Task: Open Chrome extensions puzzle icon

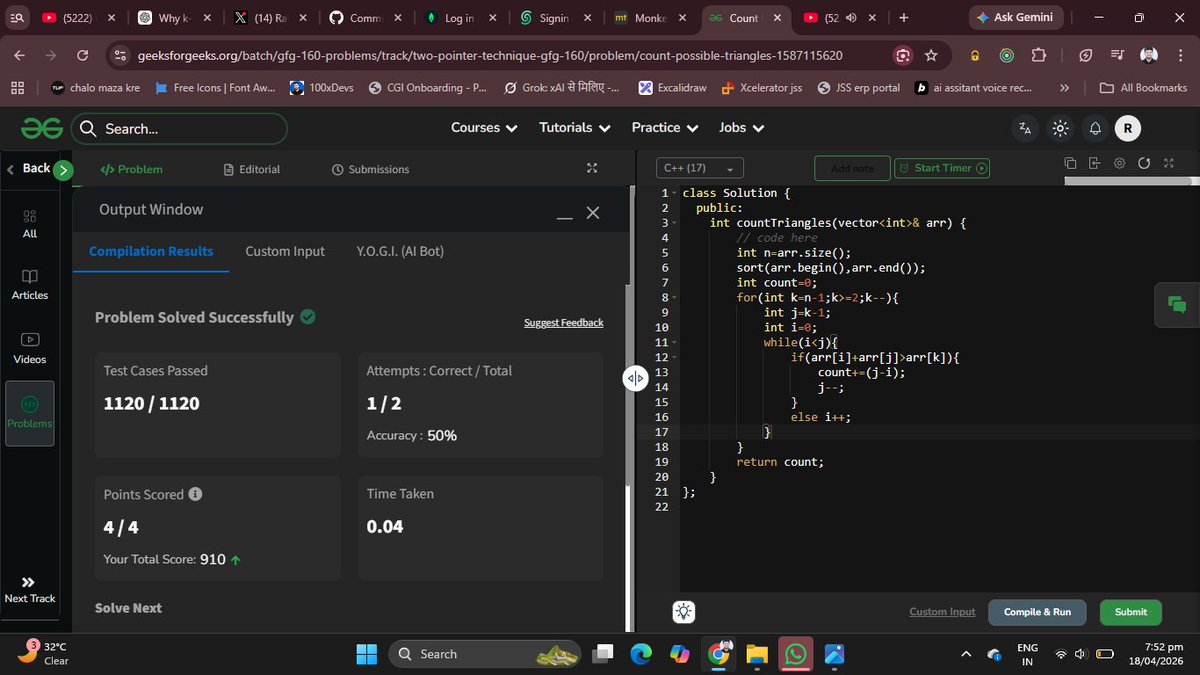Action: 1039,55
